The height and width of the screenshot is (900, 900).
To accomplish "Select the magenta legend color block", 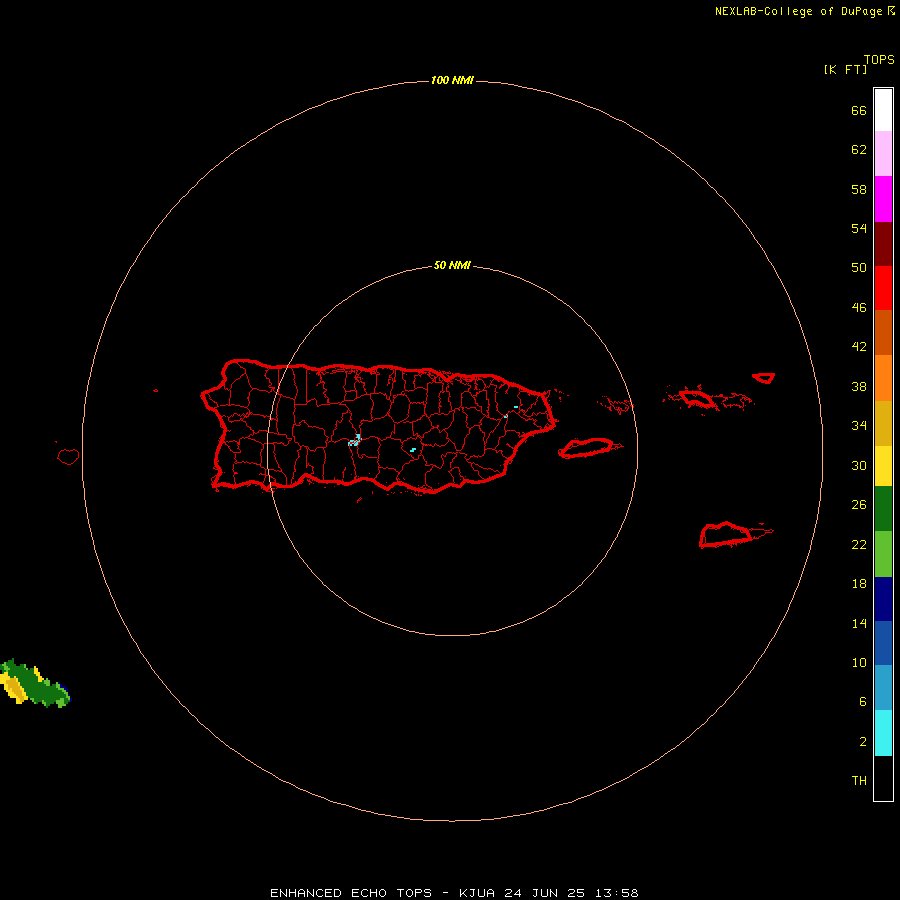I will [883, 199].
